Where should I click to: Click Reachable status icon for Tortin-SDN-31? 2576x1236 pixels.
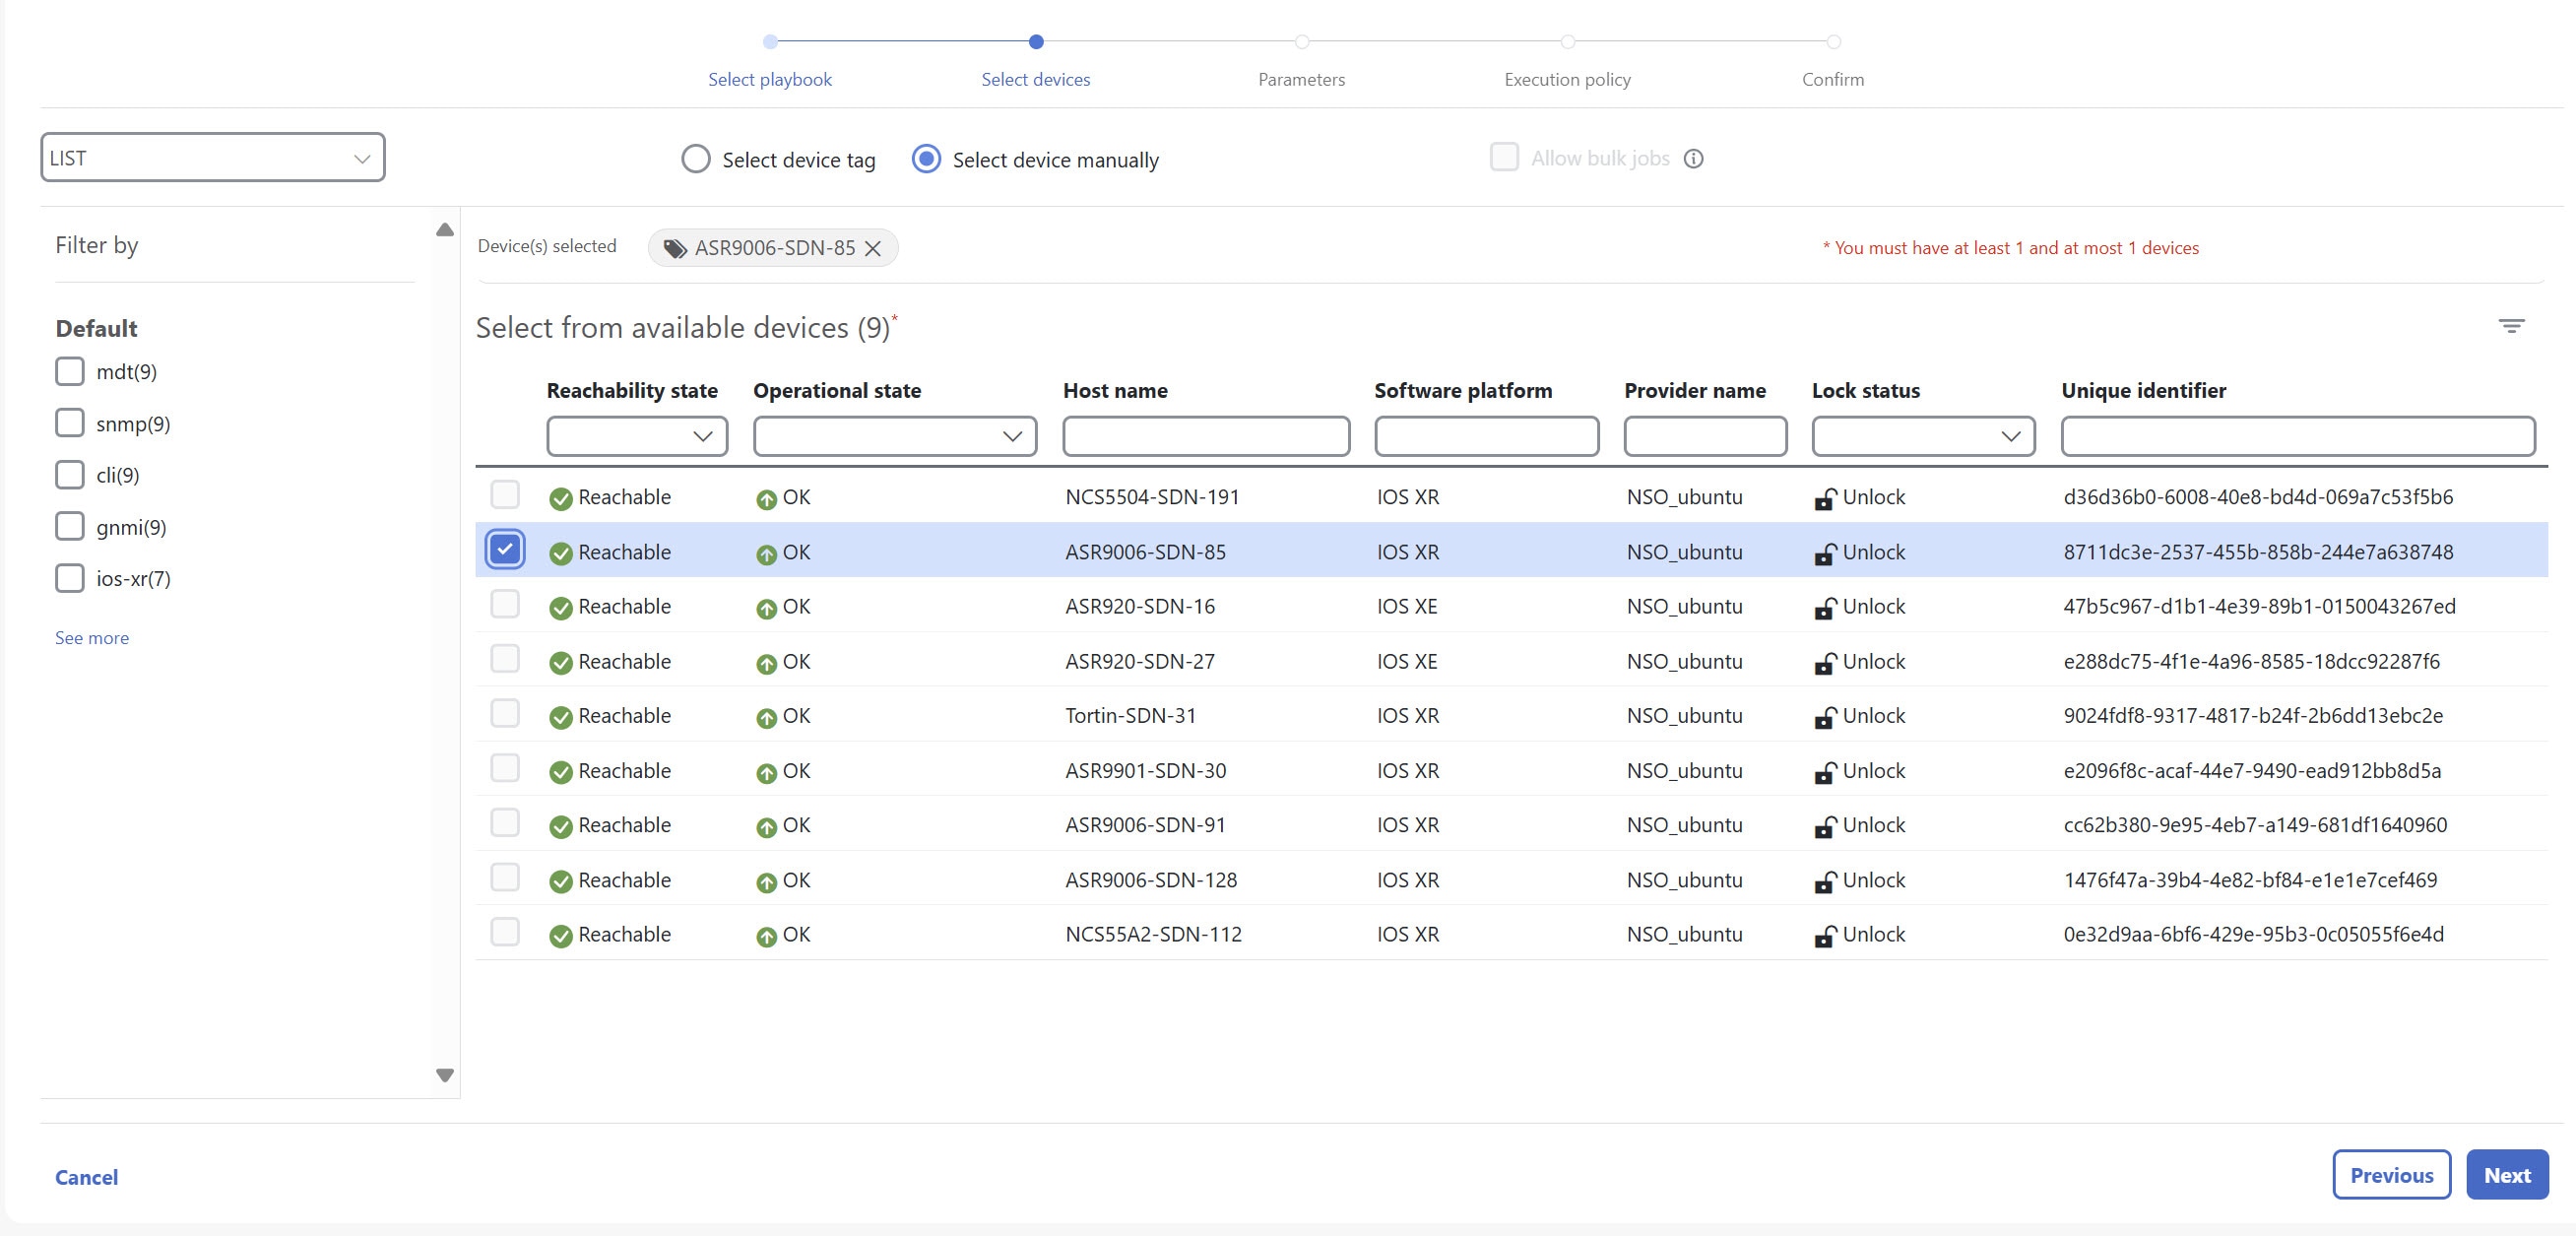coord(561,717)
